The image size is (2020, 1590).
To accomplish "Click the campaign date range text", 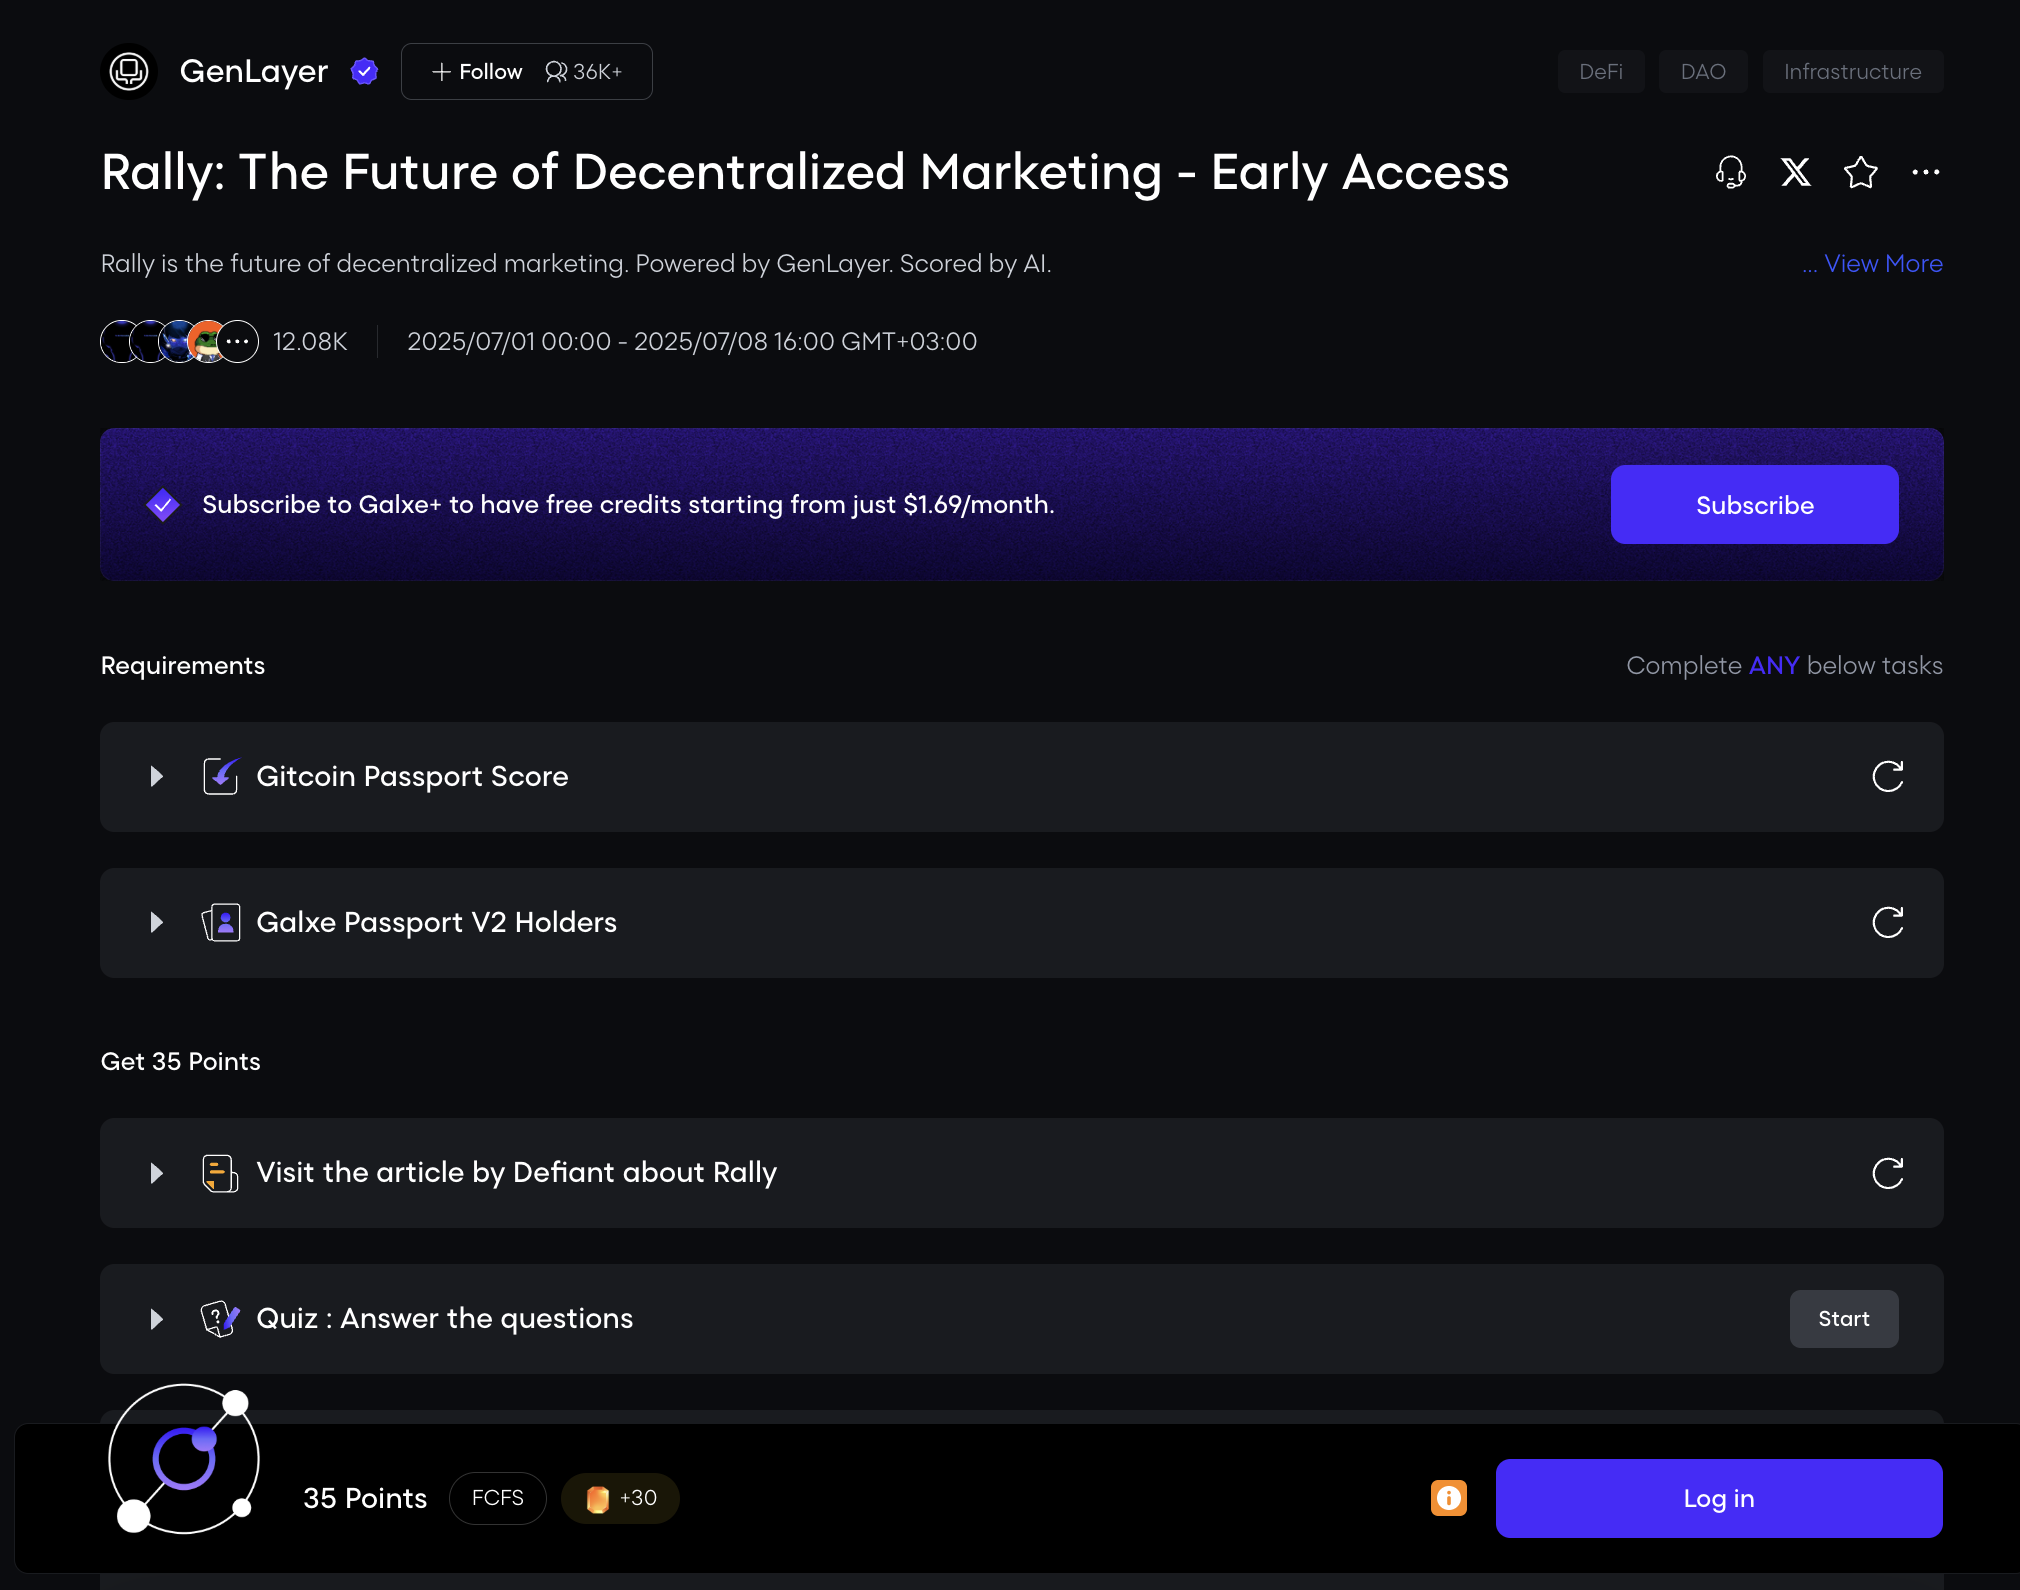I will (692, 342).
